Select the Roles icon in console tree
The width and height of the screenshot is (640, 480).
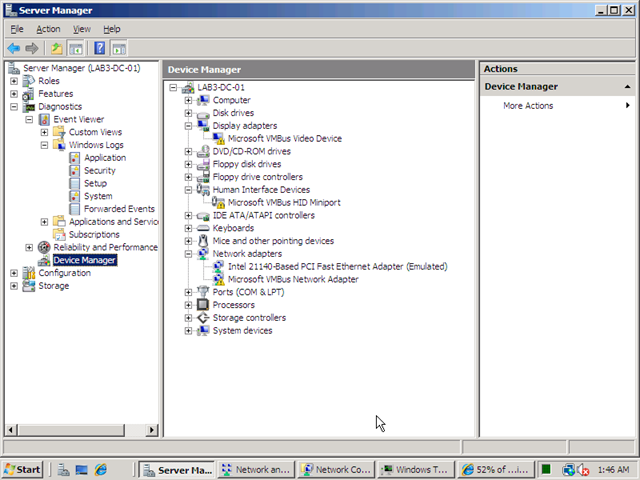29,81
